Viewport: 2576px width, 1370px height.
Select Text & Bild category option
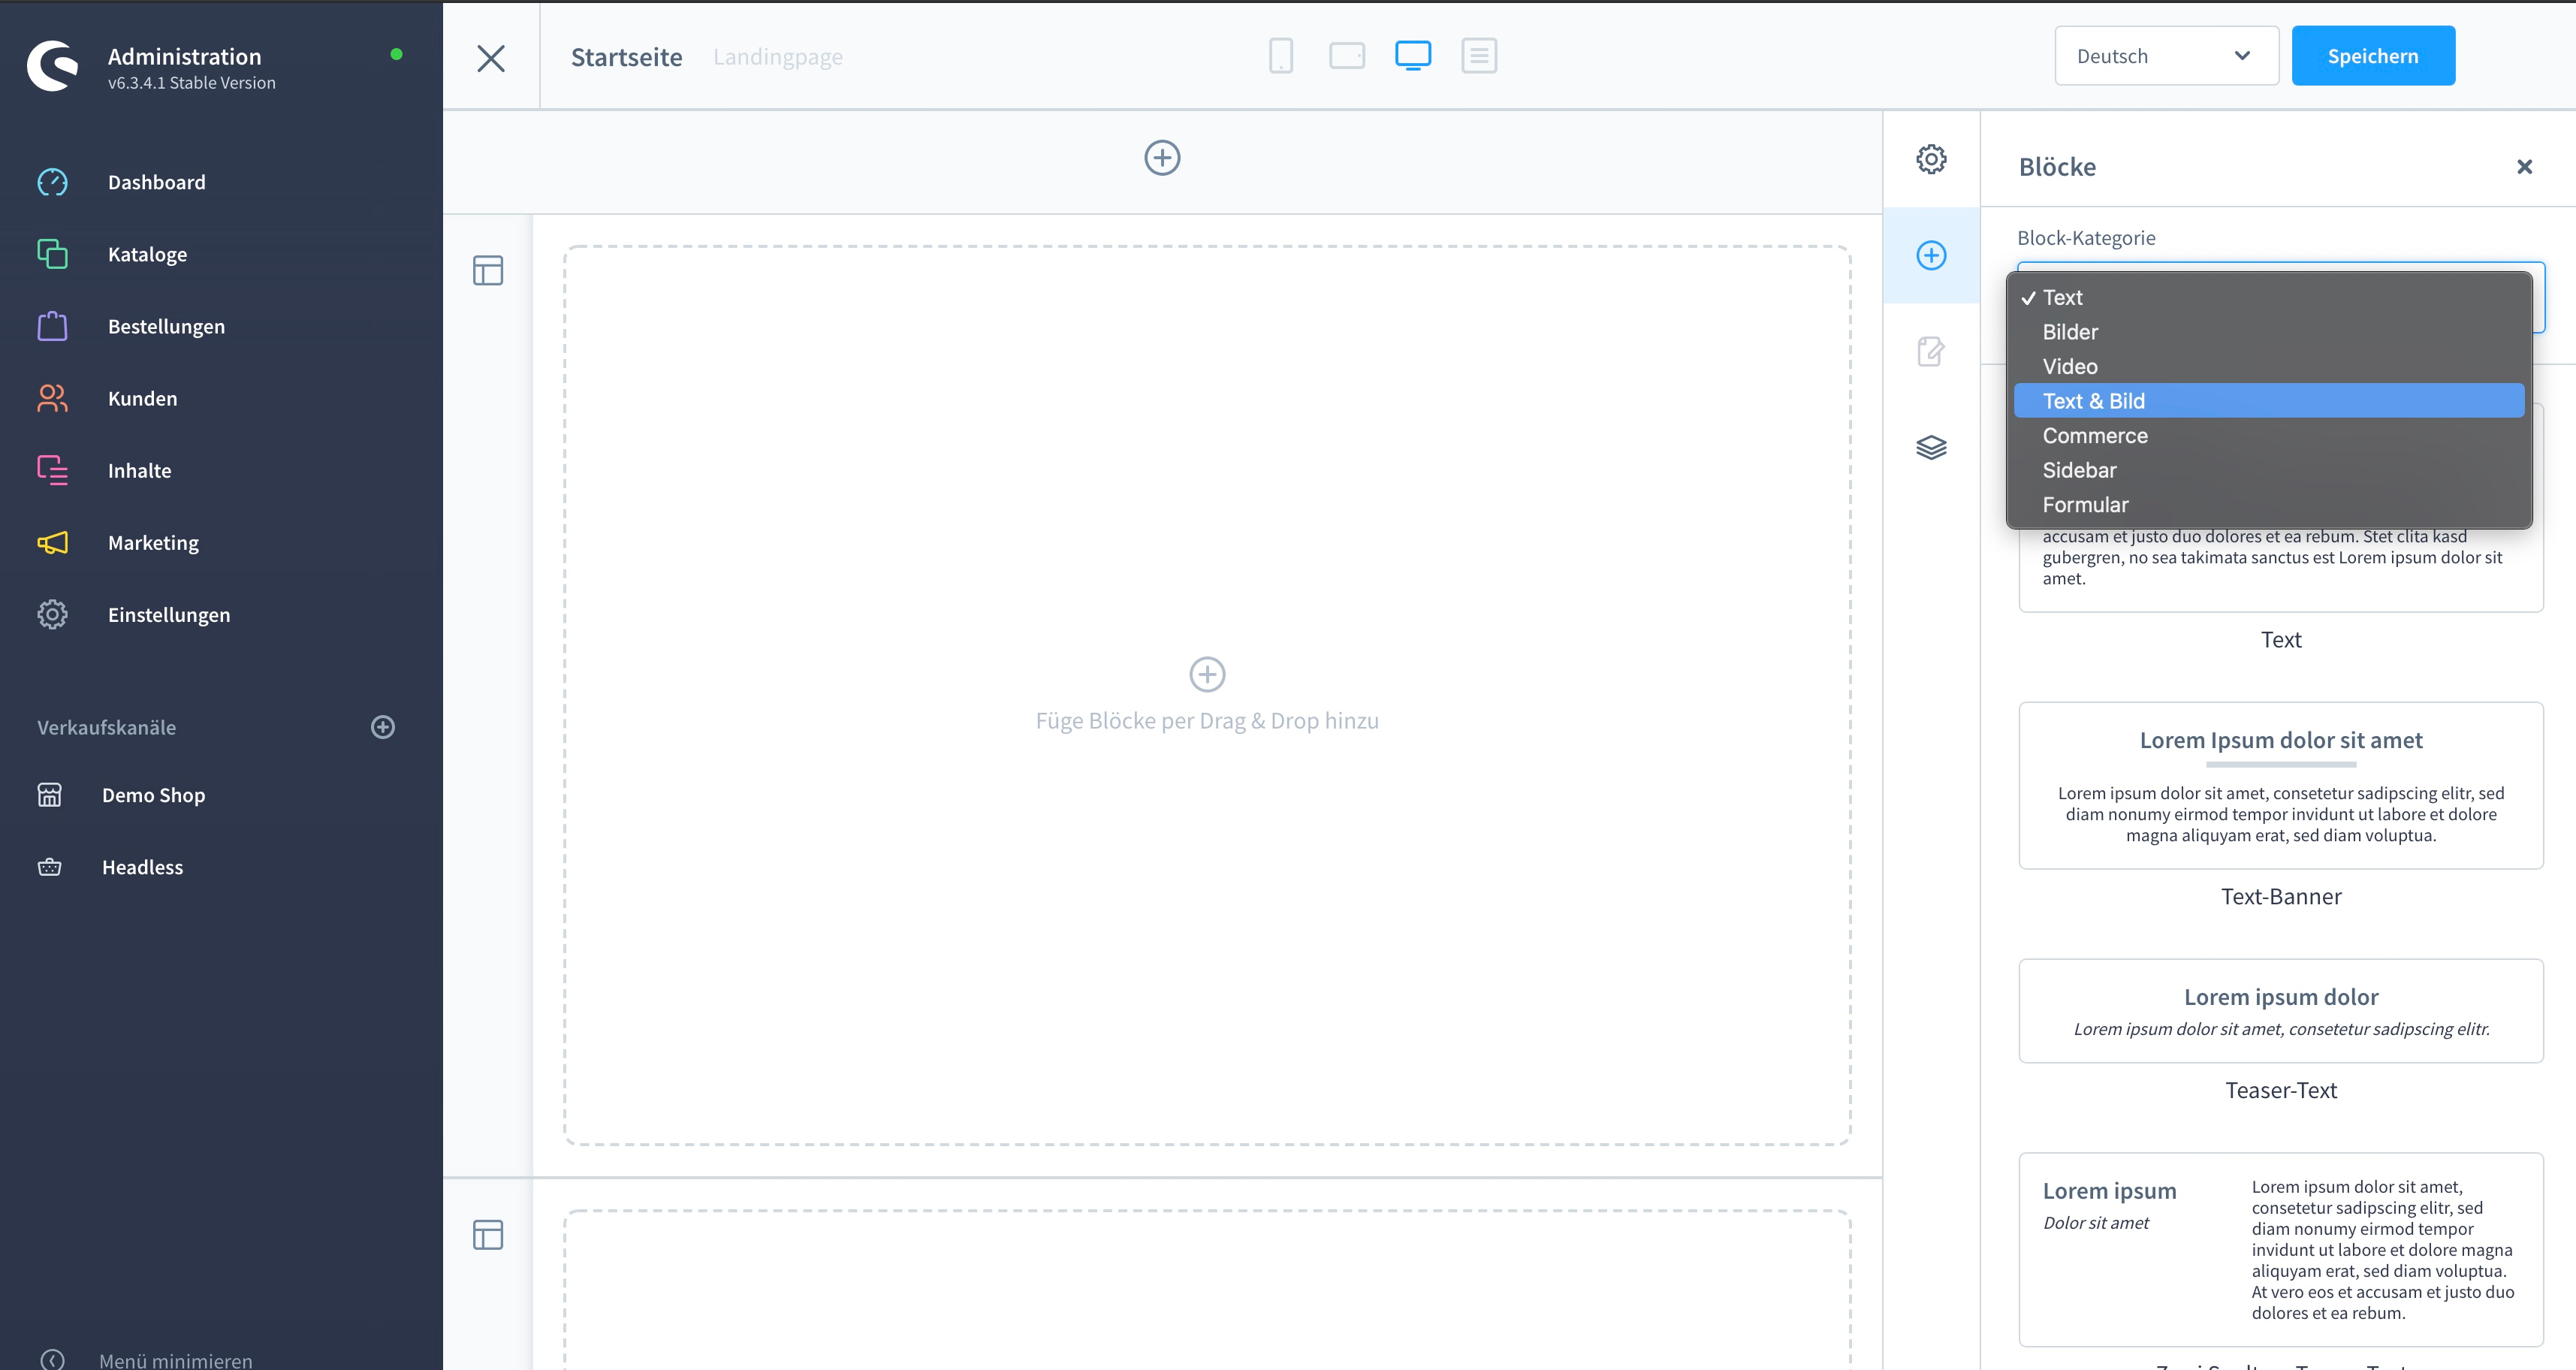point(2269,401)
